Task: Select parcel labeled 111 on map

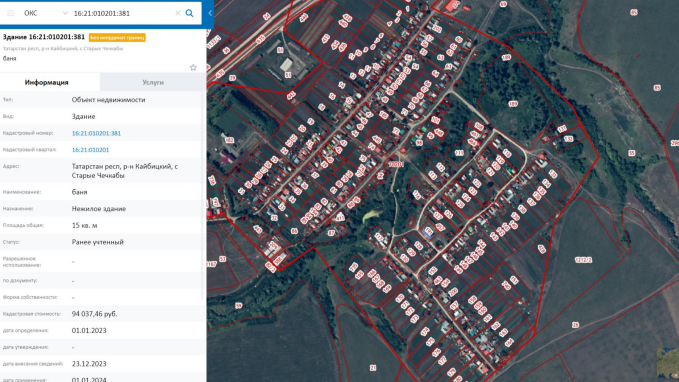Action: (459, 153)
